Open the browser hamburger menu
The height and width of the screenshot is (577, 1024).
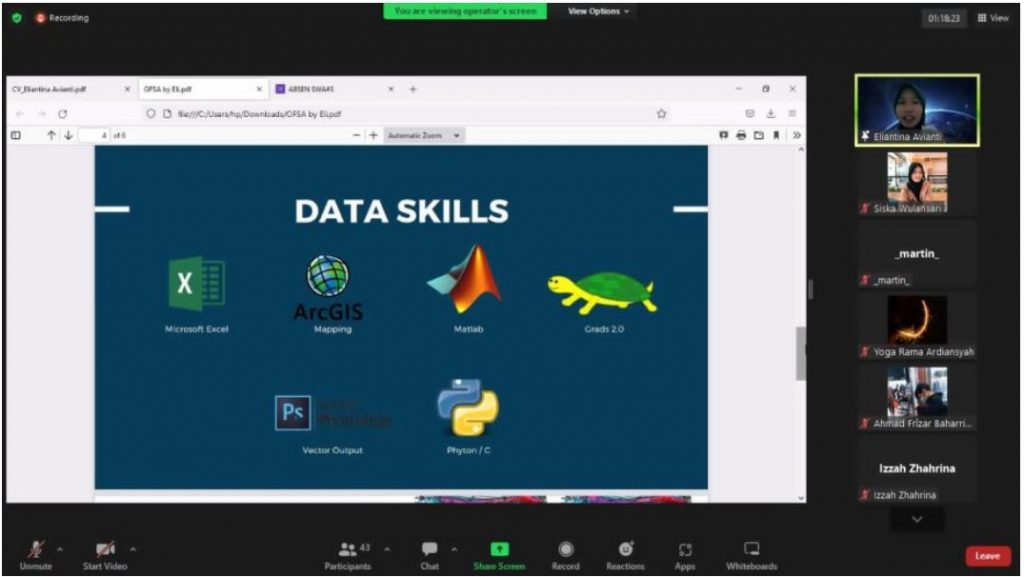click(792, 114)
